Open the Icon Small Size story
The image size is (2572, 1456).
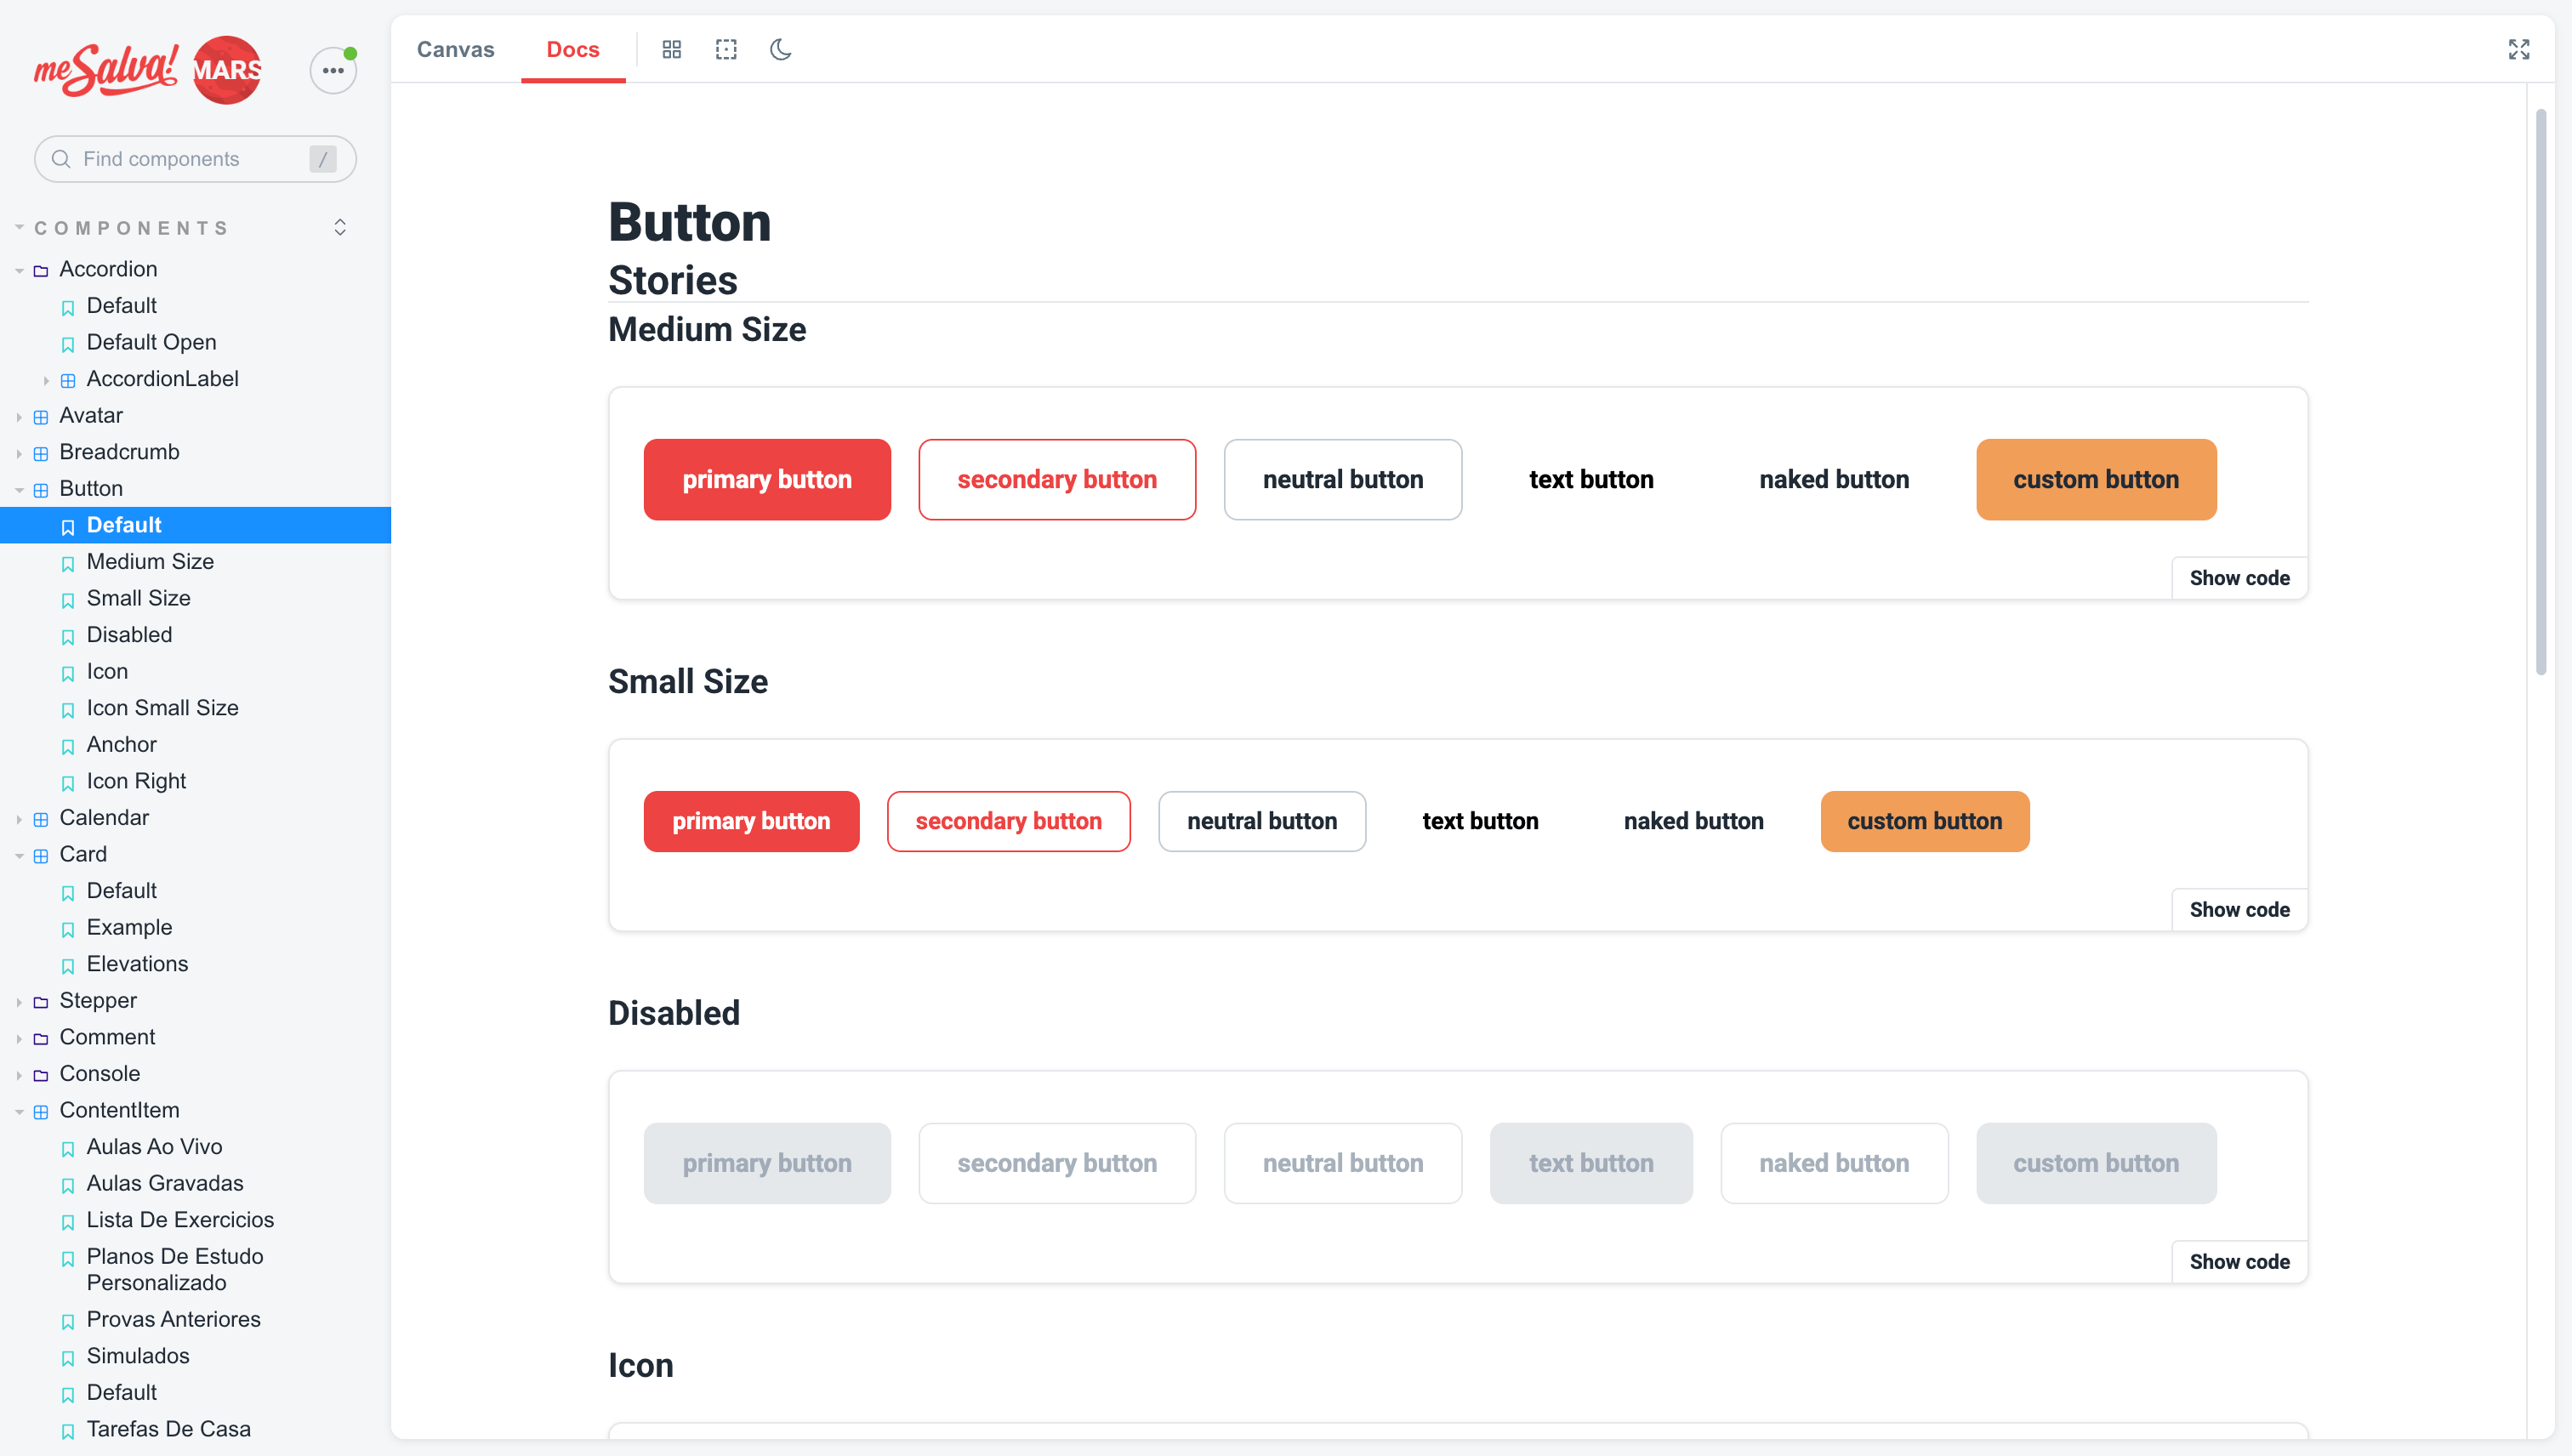click(x=162, y=708)
